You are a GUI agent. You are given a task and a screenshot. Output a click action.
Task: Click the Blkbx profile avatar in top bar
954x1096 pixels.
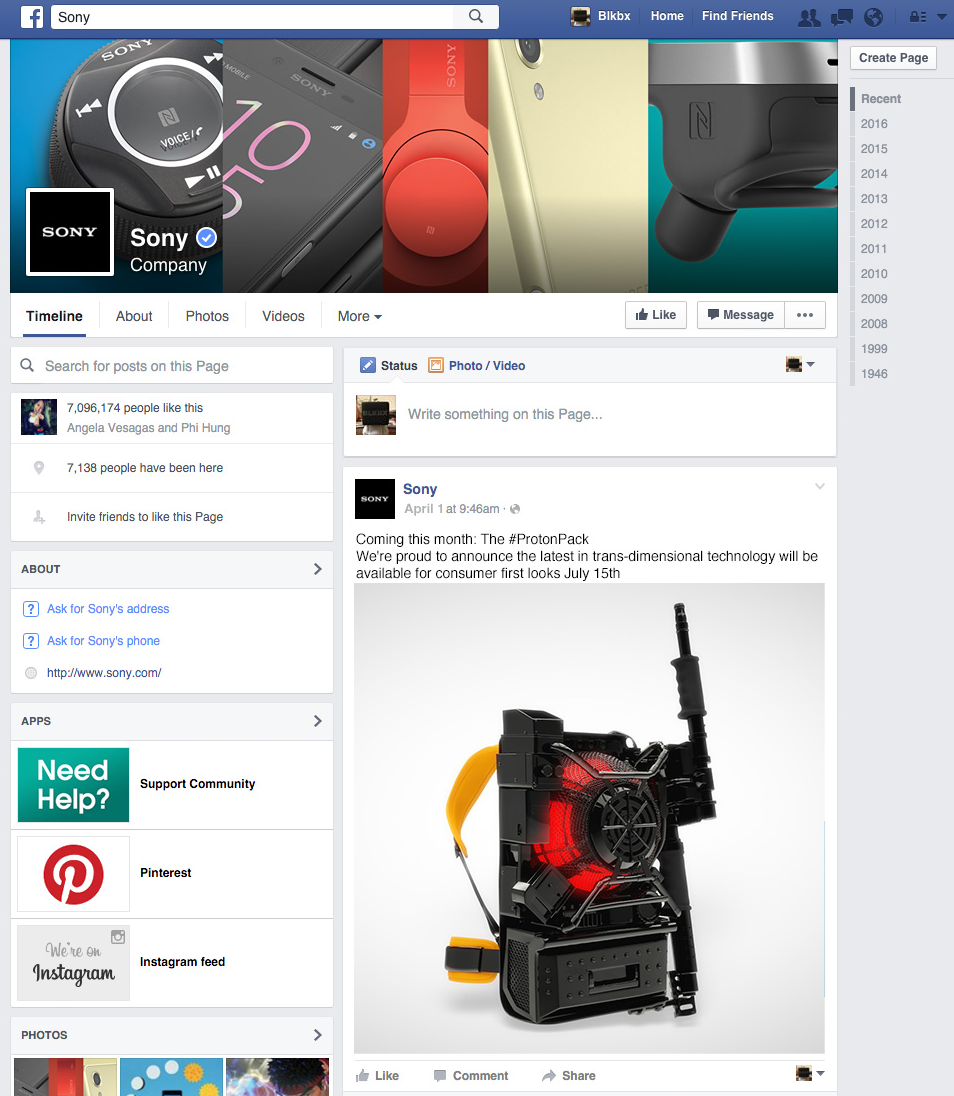[x=580, y=16]
